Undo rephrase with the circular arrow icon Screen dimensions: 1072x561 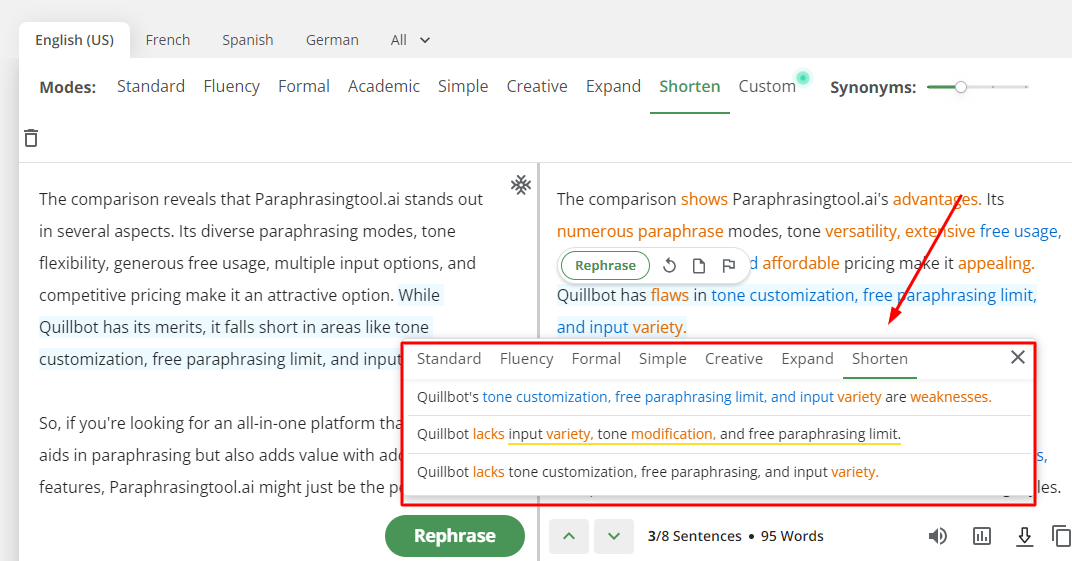point(669,266)
